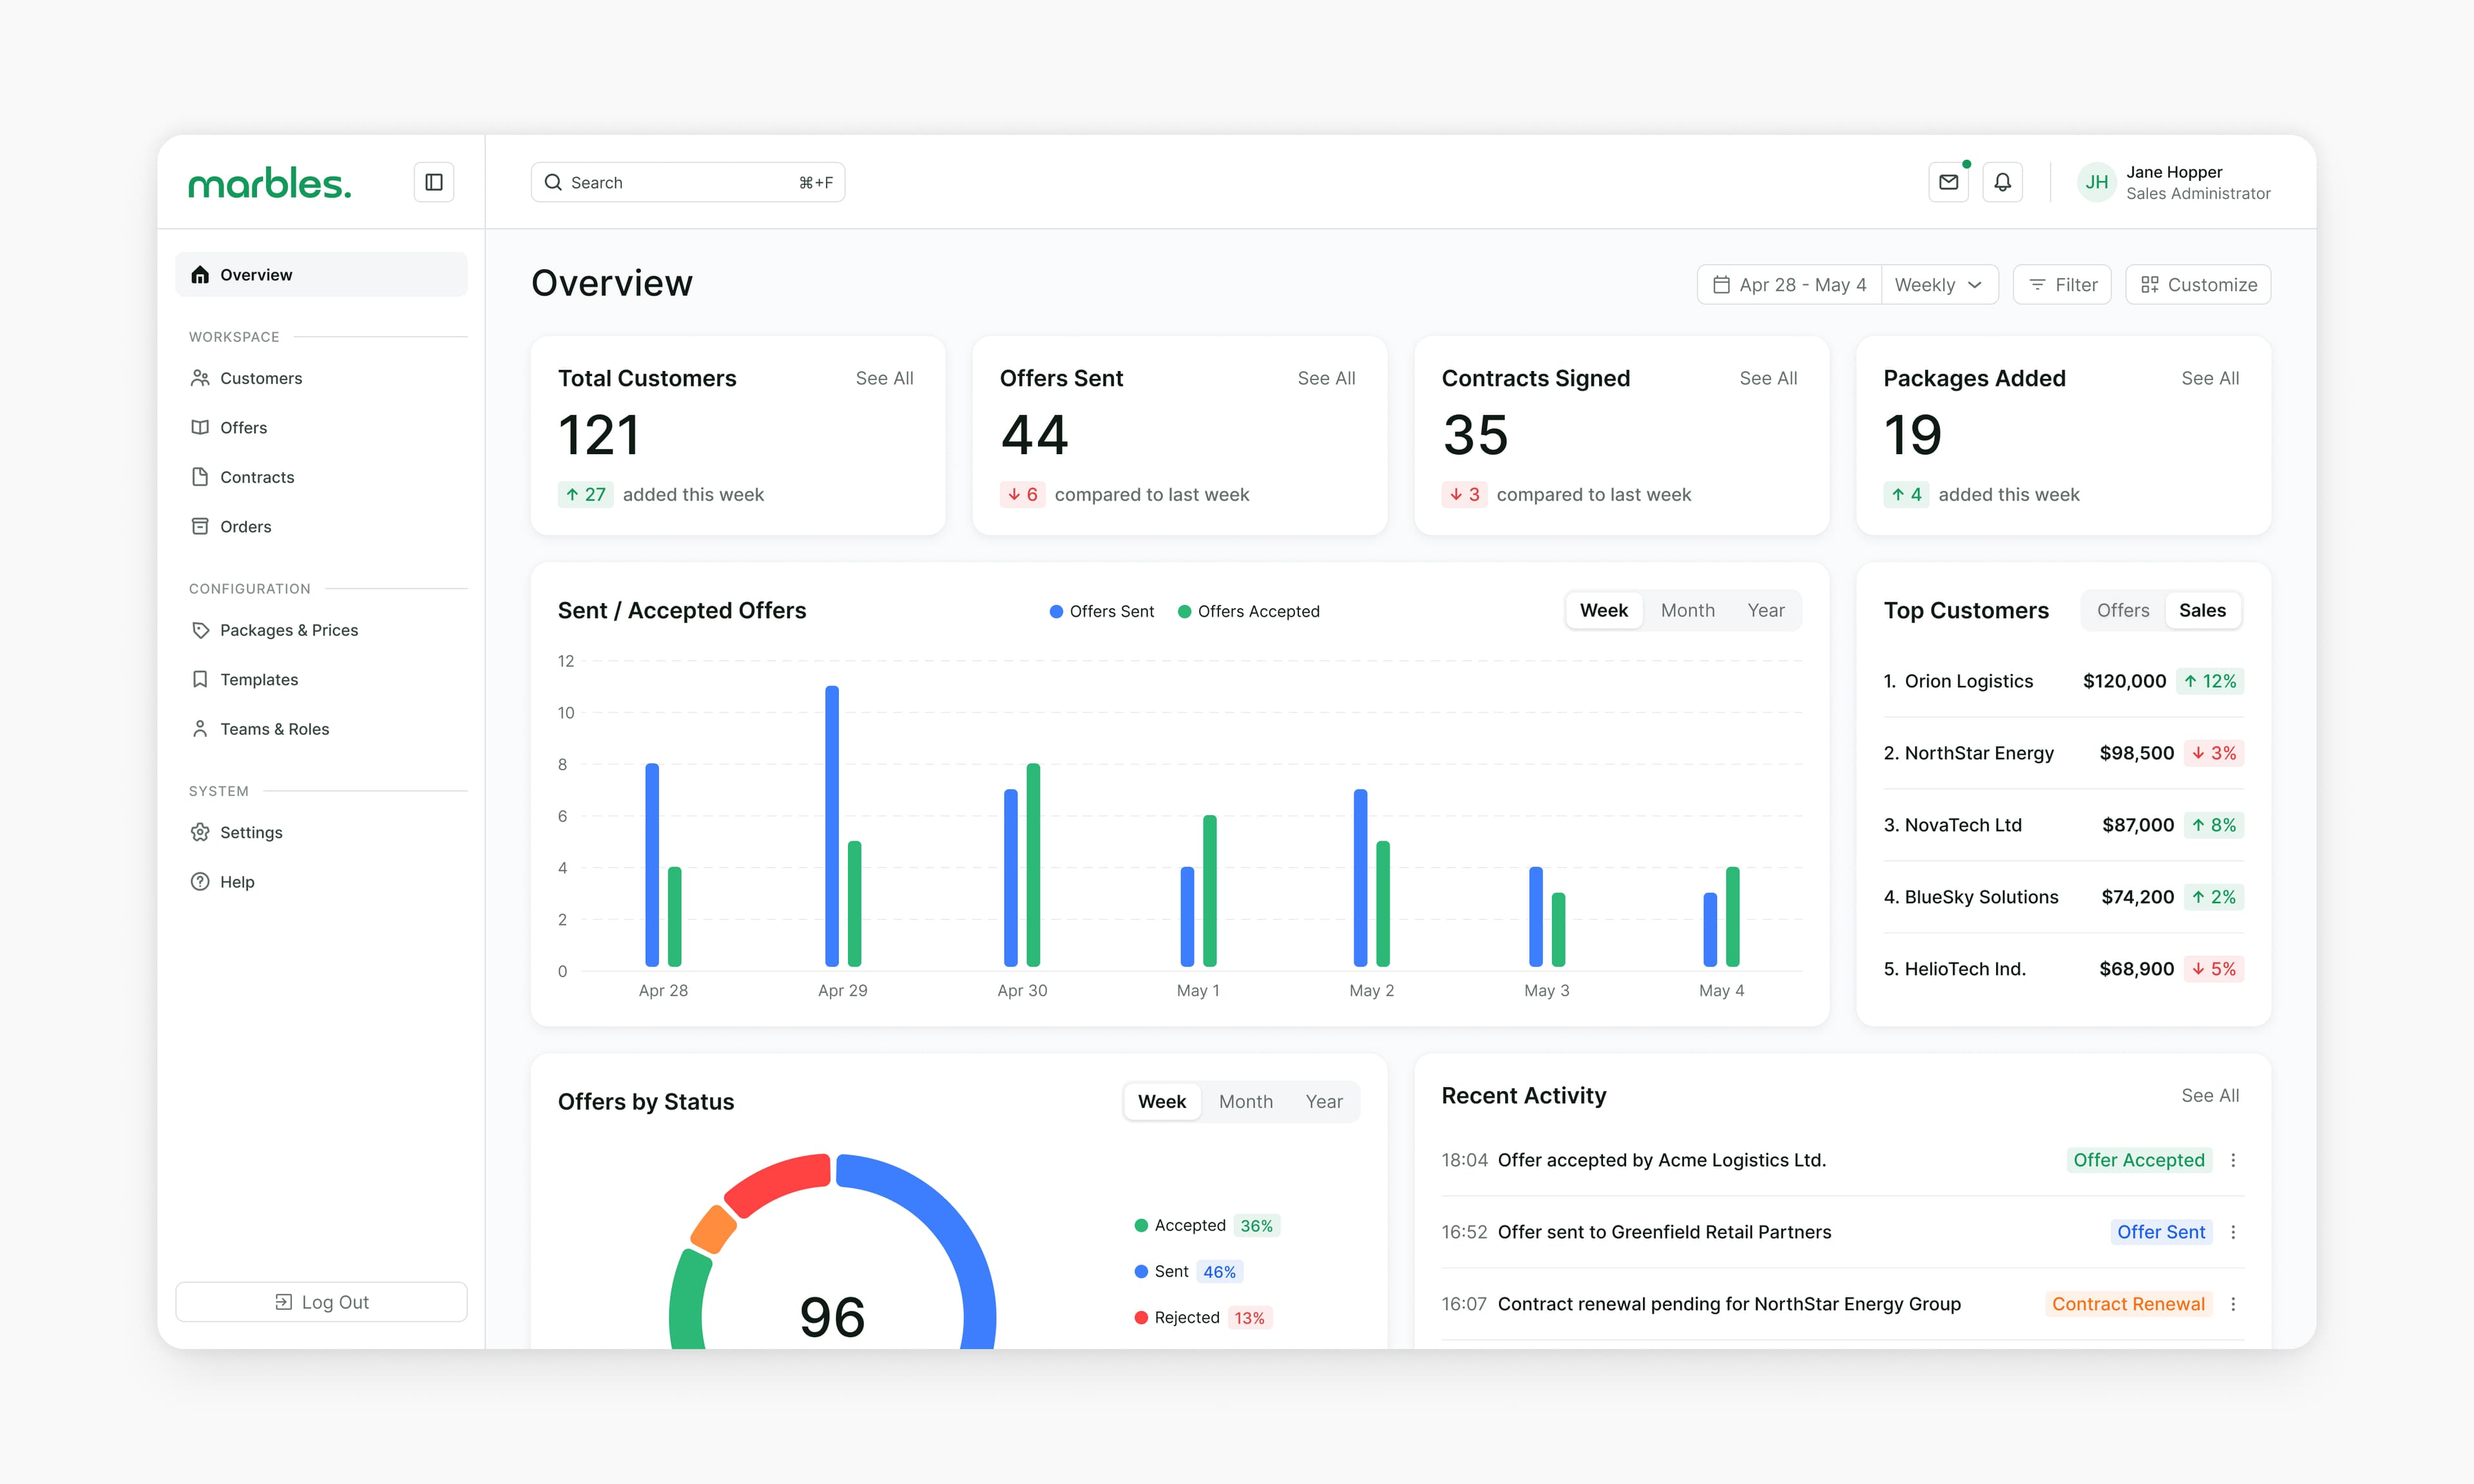Click the marbles. logo
This screenshot has width=2474, height=1484.
pyautogui.click(x=270, y=183)
